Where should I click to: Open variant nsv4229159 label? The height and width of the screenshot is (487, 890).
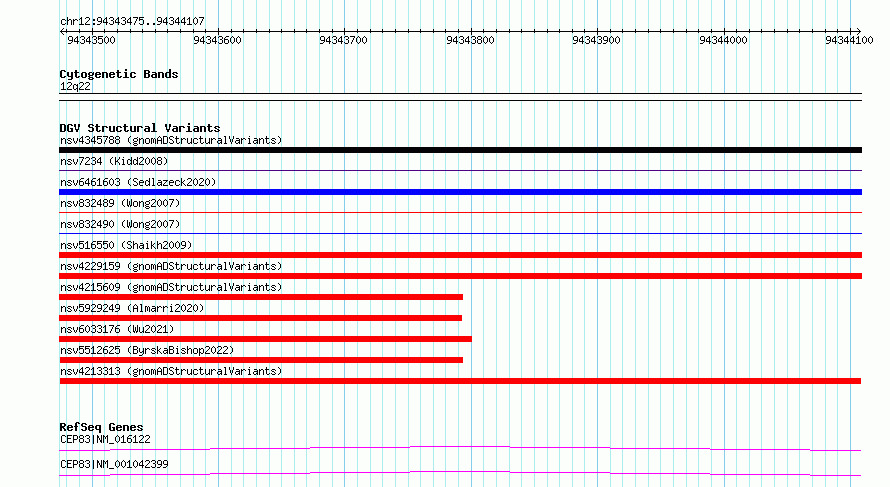[x=171, y=266]
